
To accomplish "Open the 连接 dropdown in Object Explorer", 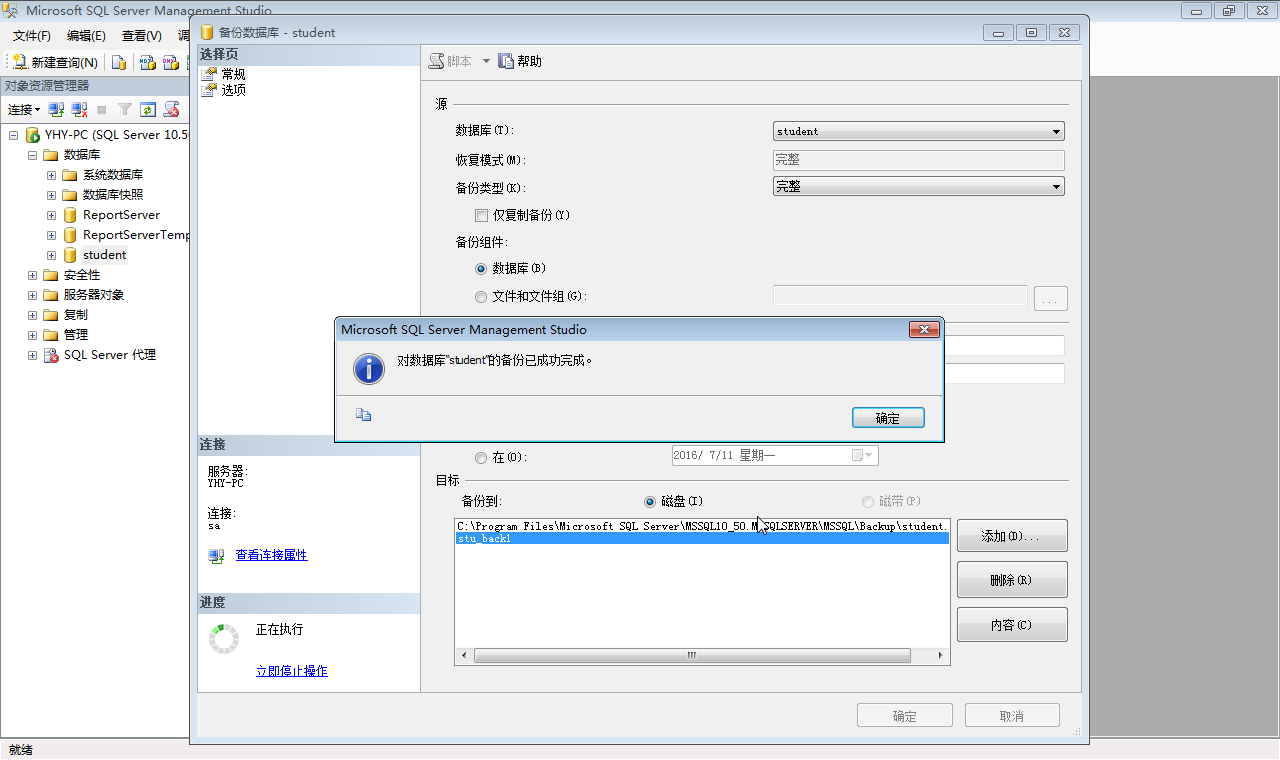I will click(x=24, y=110).
